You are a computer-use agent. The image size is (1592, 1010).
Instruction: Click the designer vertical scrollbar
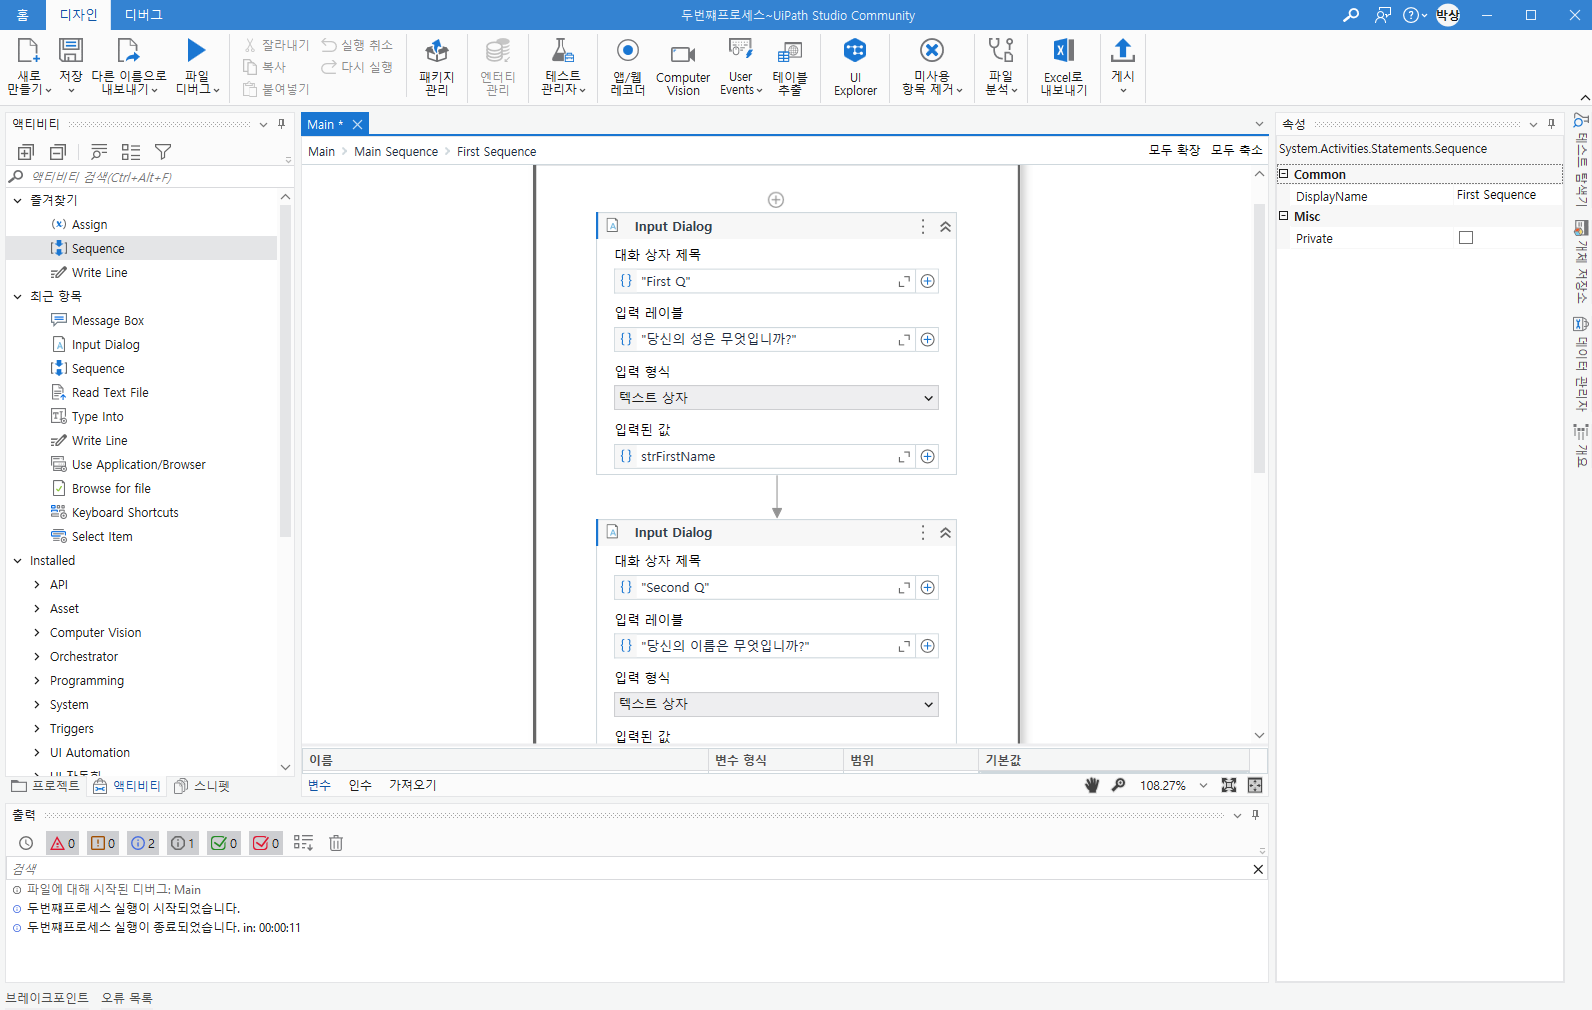click(1259, 340)
